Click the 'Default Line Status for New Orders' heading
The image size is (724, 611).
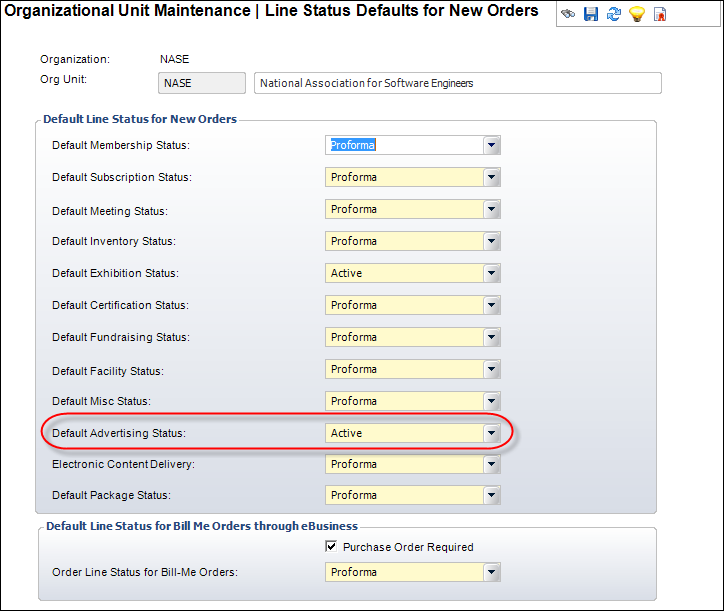(140, 119)
